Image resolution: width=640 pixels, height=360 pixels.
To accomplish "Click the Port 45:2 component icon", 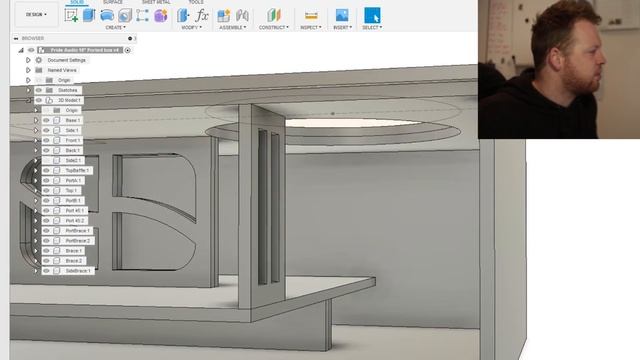I will click(57, 221).
